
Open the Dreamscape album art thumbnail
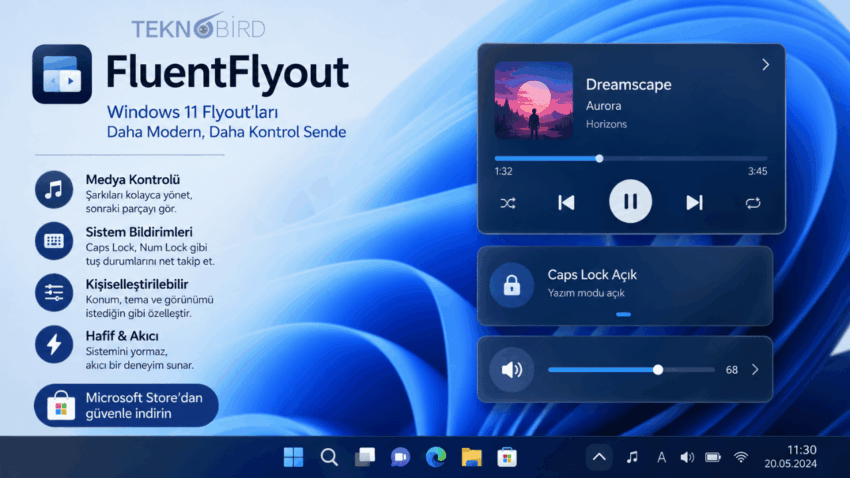pos(533,100)
